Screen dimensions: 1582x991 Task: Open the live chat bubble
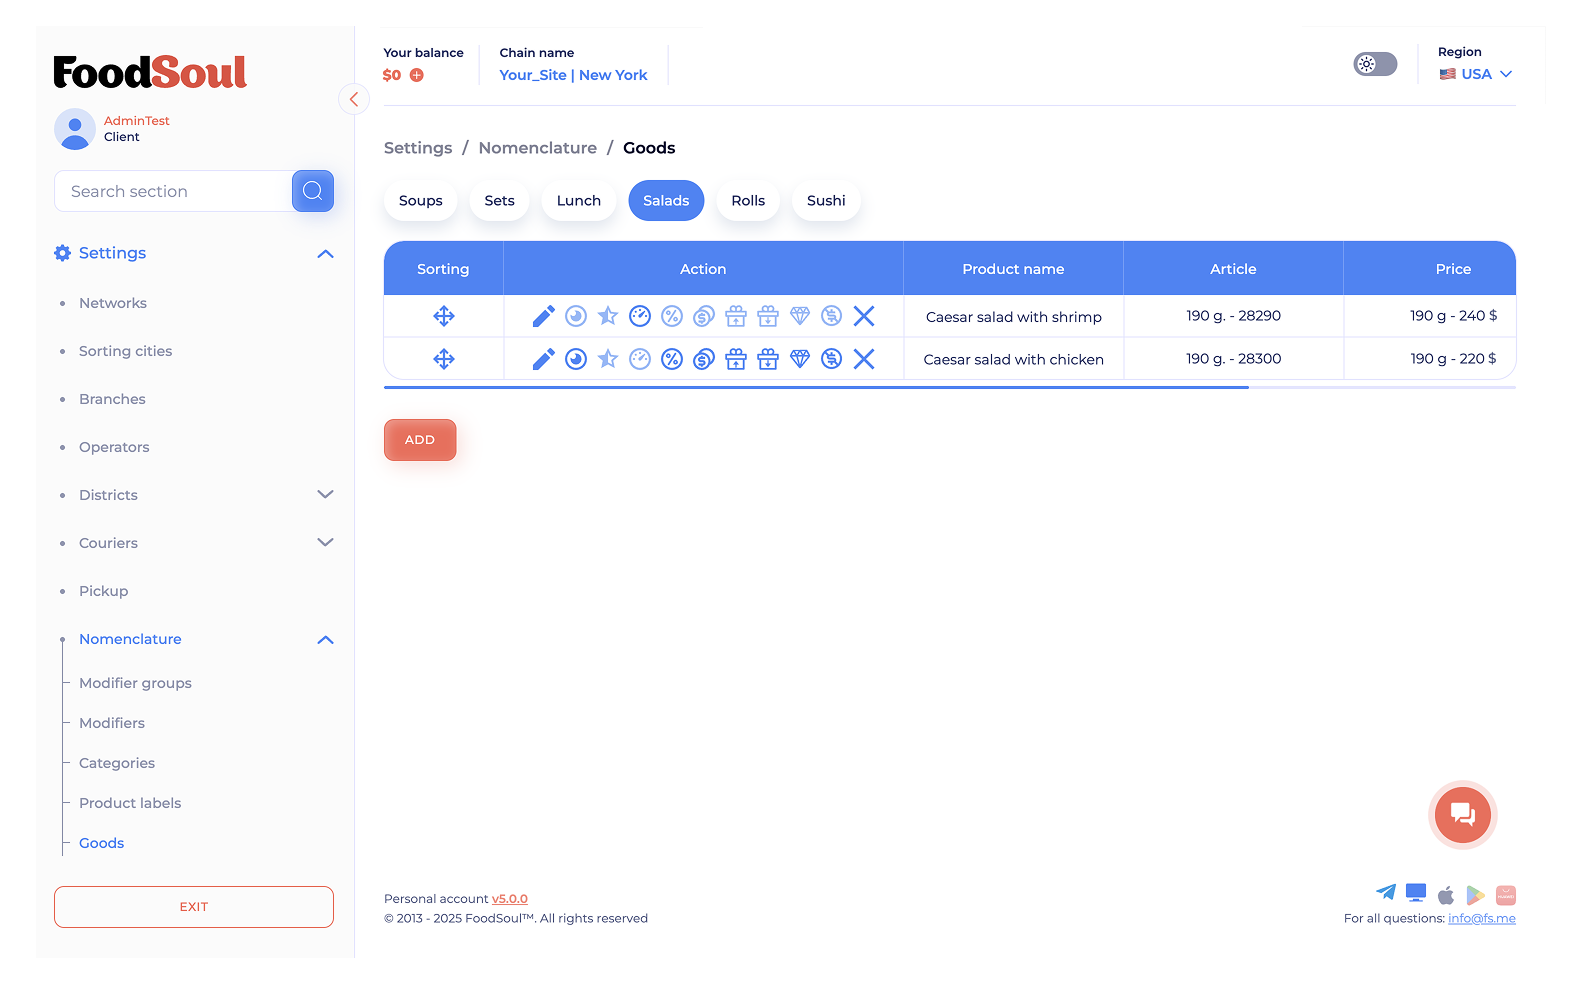pyautogui.click(x=1462, y=815)
